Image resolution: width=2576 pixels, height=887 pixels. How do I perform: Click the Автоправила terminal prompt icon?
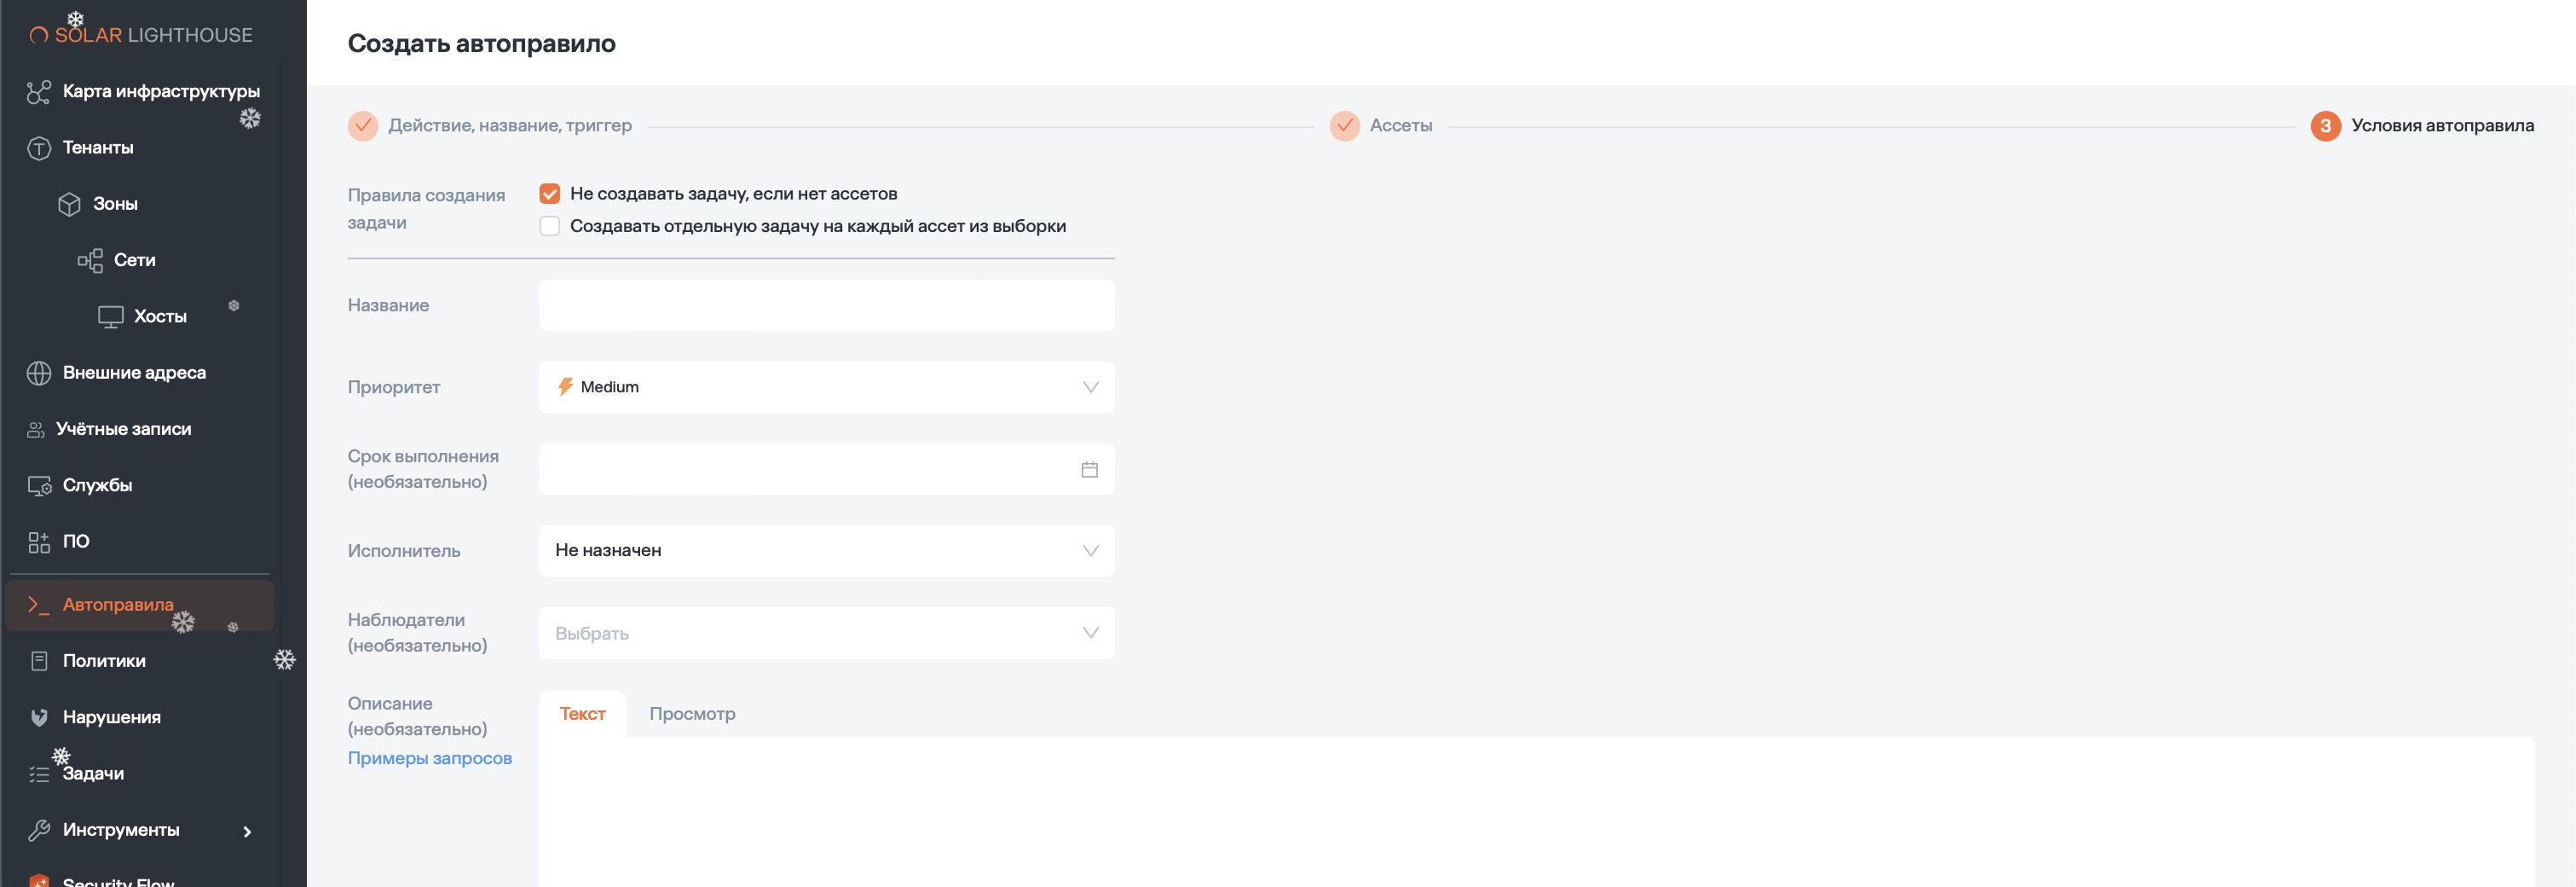(x=38, y=605)
